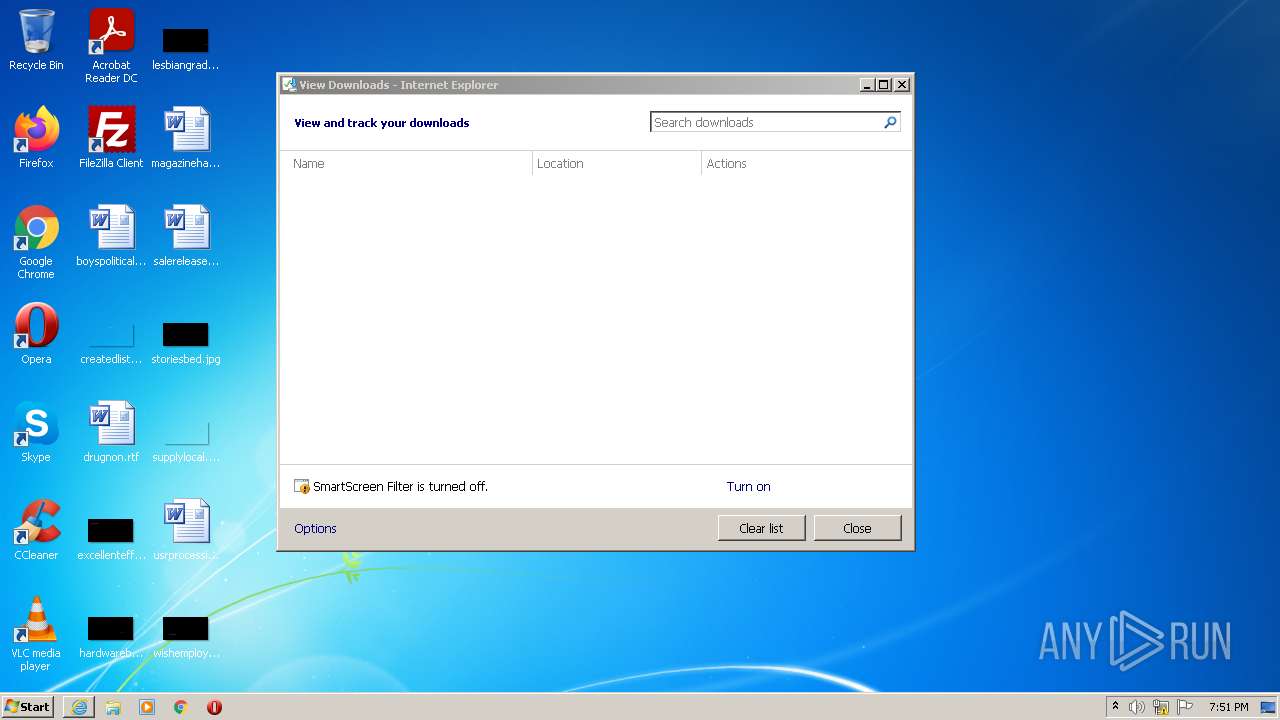Select the usrprocessi document icon
This screenshot has height=720, width=1280.
pos(186,530)
